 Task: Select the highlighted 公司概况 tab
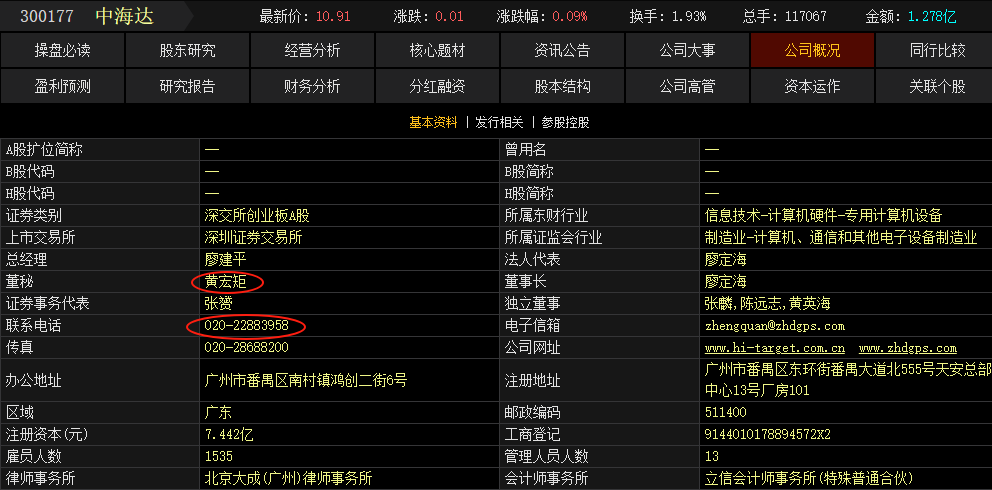[x=812, y=51]
